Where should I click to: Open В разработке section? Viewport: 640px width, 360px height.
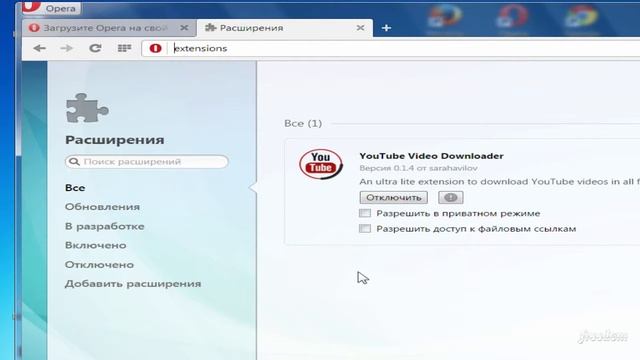104,226
